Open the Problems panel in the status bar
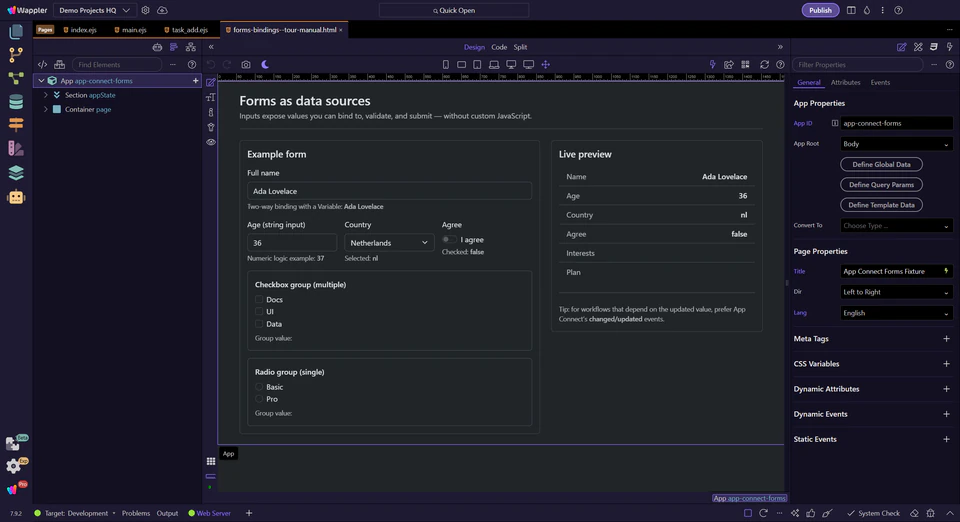The height and width of the screenshot is (522, 960). point(135,513)
